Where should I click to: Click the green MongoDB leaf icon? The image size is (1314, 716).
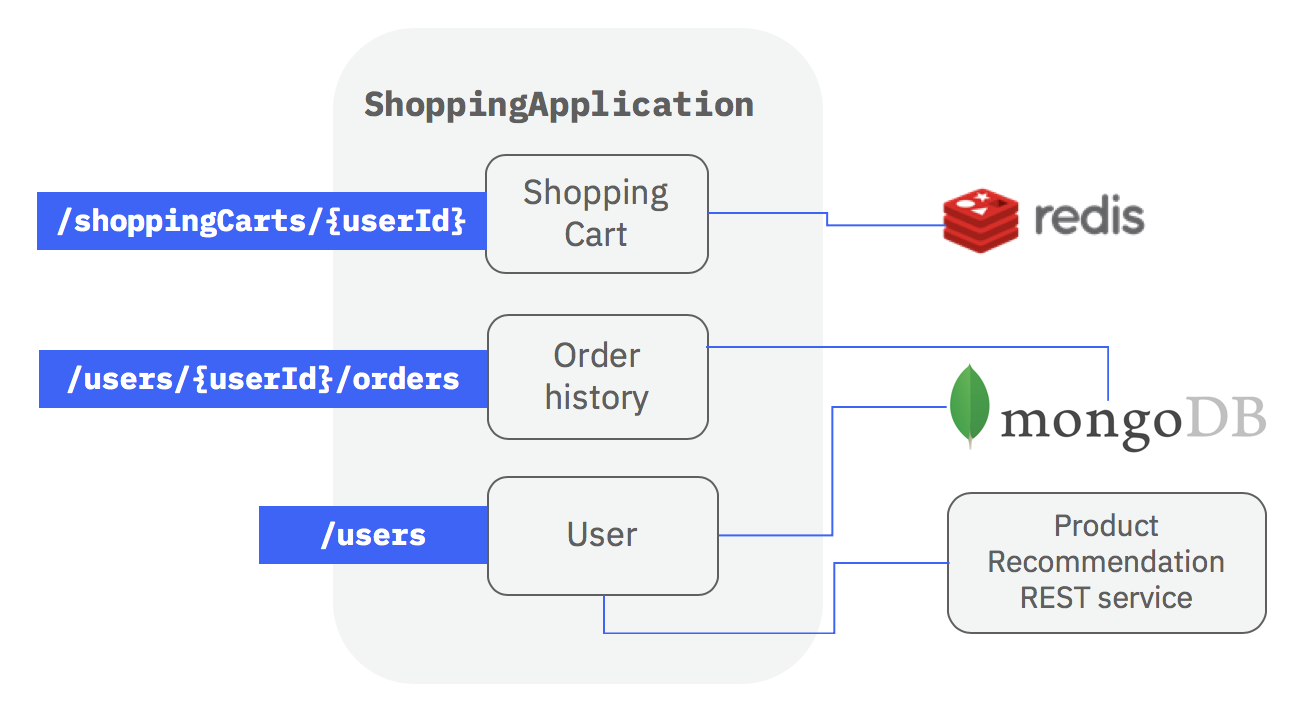point(969,406)
